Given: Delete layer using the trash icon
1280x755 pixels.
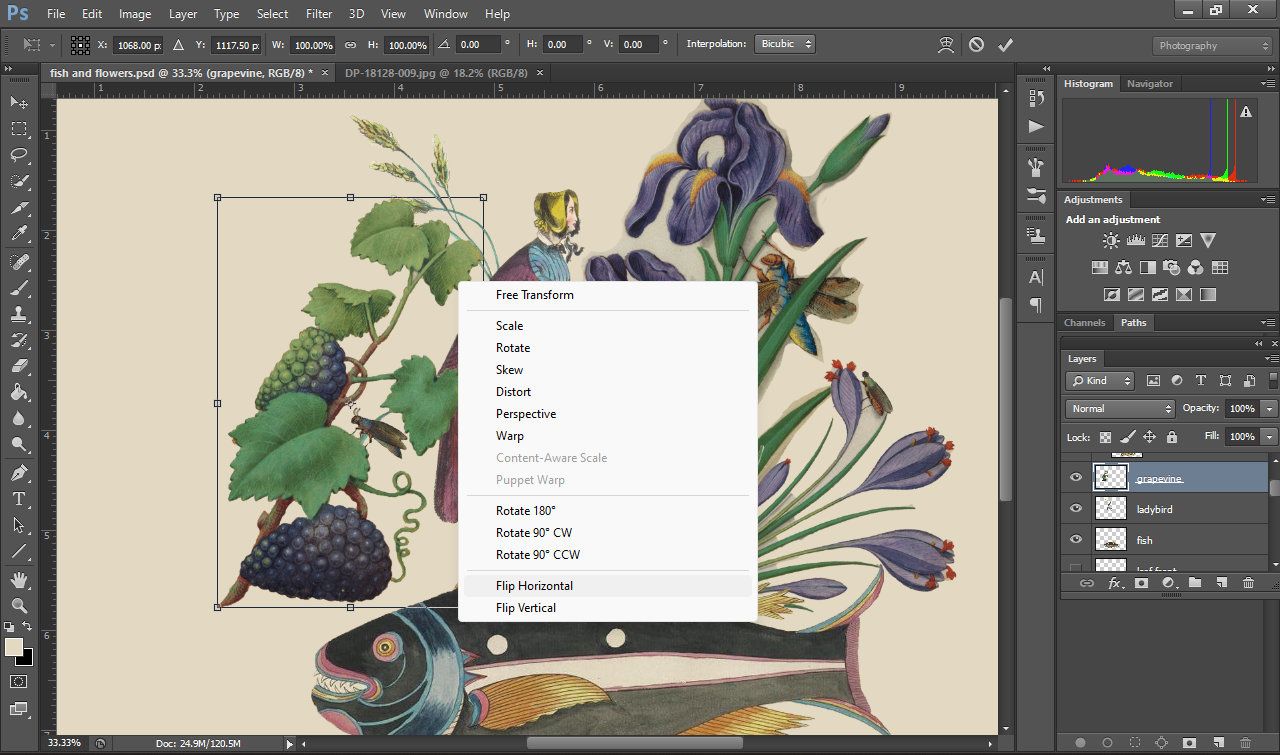Looking at the screenshot, I should 1248,583.
